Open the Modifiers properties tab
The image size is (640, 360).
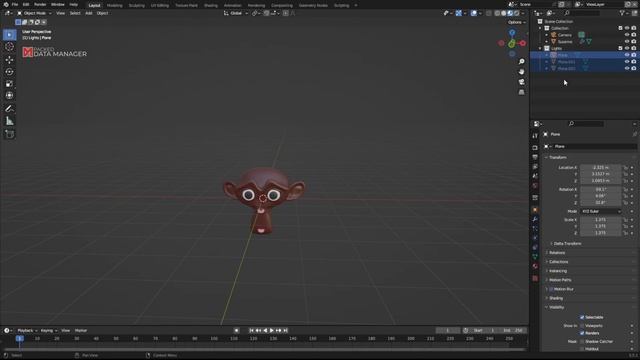(535, 220)
